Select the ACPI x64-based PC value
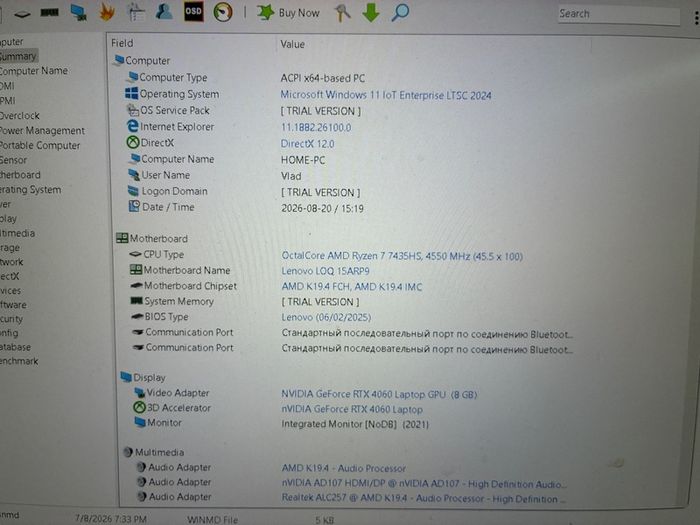Screen dimensions: 700x525 (x=322, y=78)
